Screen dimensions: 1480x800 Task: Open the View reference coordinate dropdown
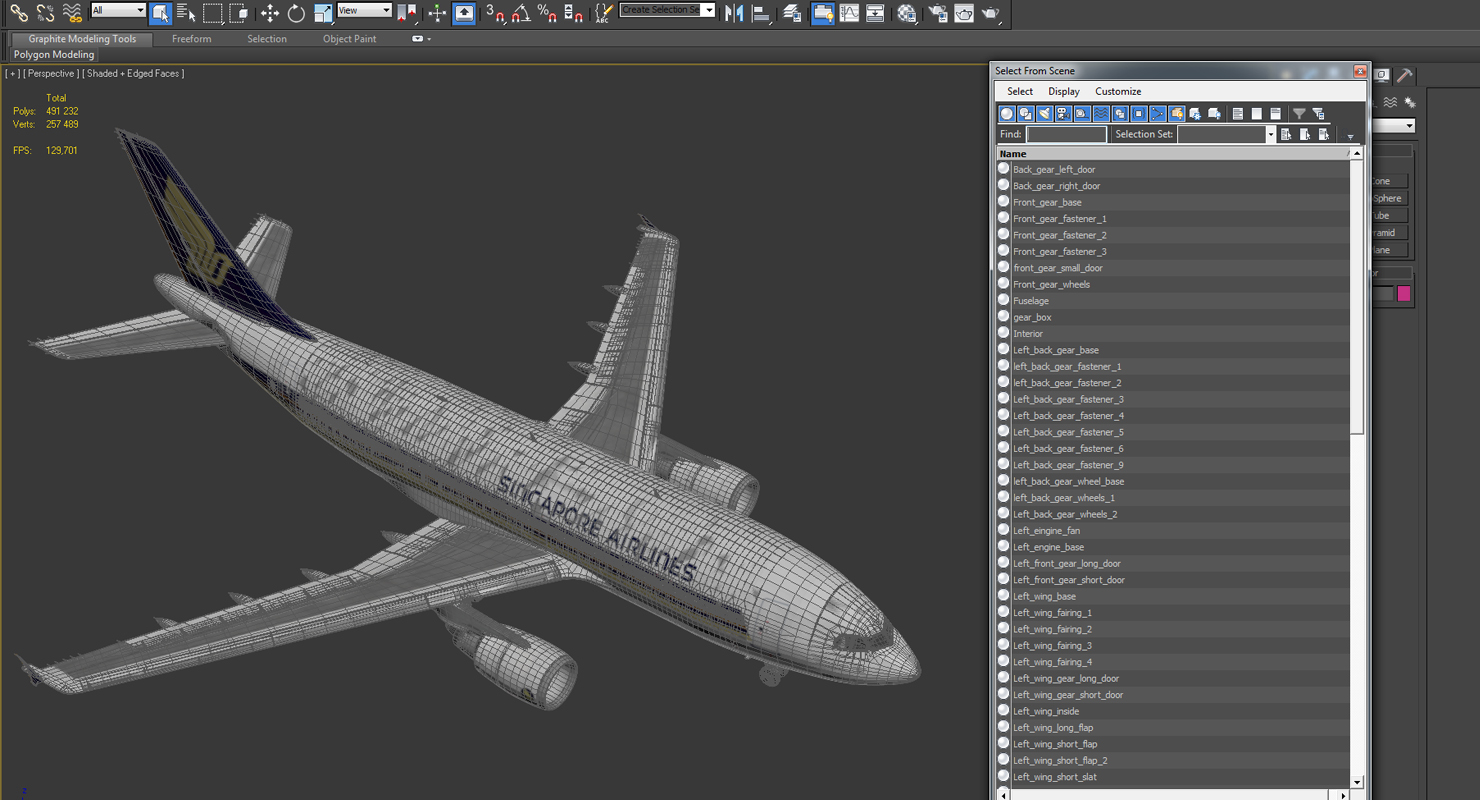(x=364, y=10)
